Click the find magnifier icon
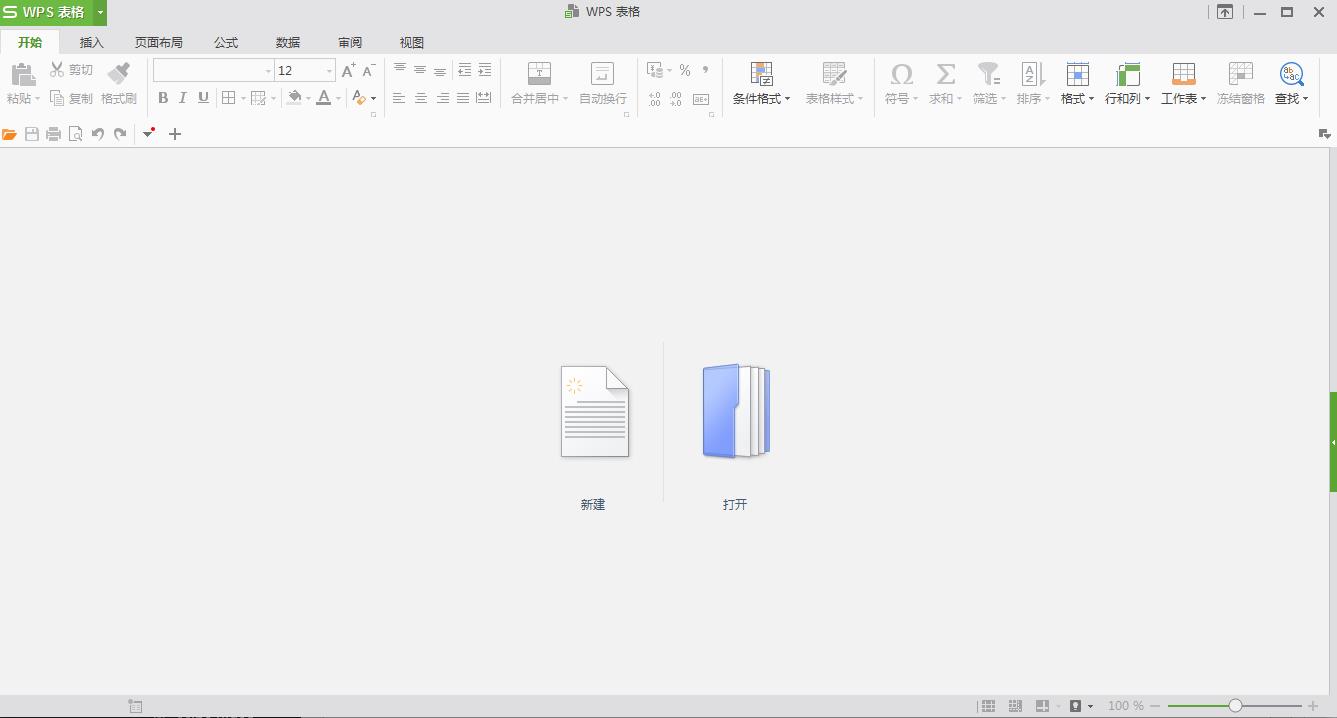The height and width of the screenshot is (718, 1337). point(1291,73)
